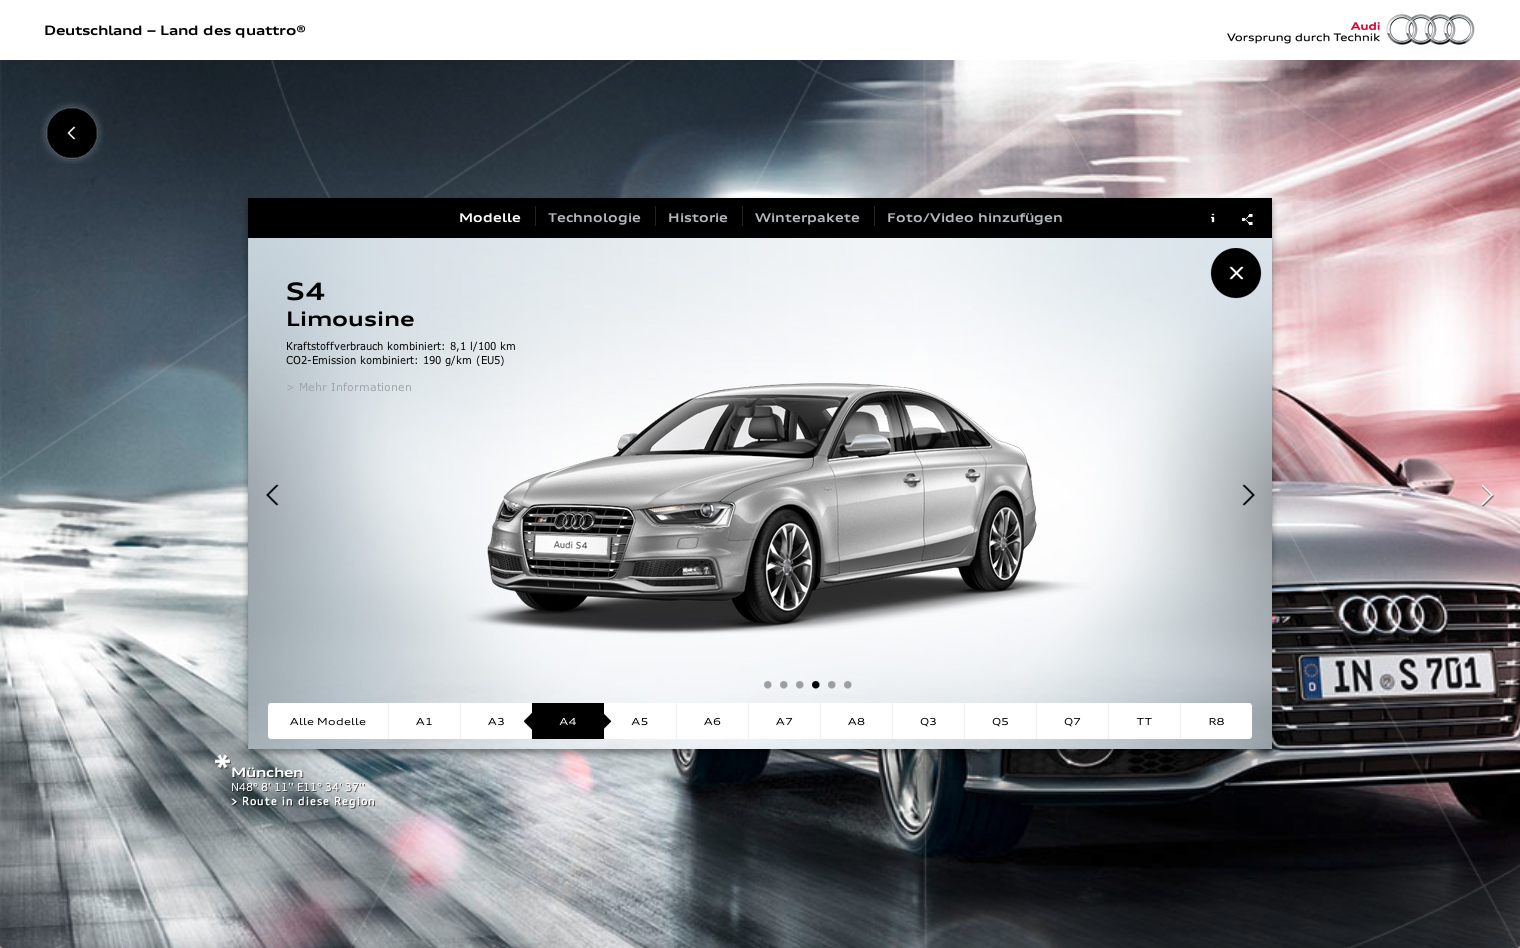Select the Q5 model

point(1000,721)
